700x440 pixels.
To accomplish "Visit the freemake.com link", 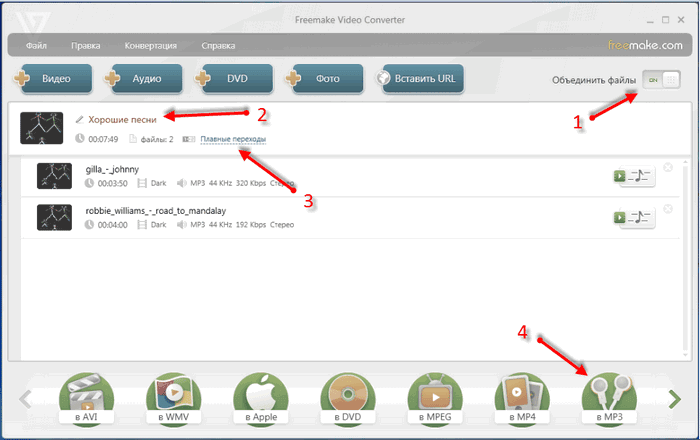I will click(x=645, y=45).
